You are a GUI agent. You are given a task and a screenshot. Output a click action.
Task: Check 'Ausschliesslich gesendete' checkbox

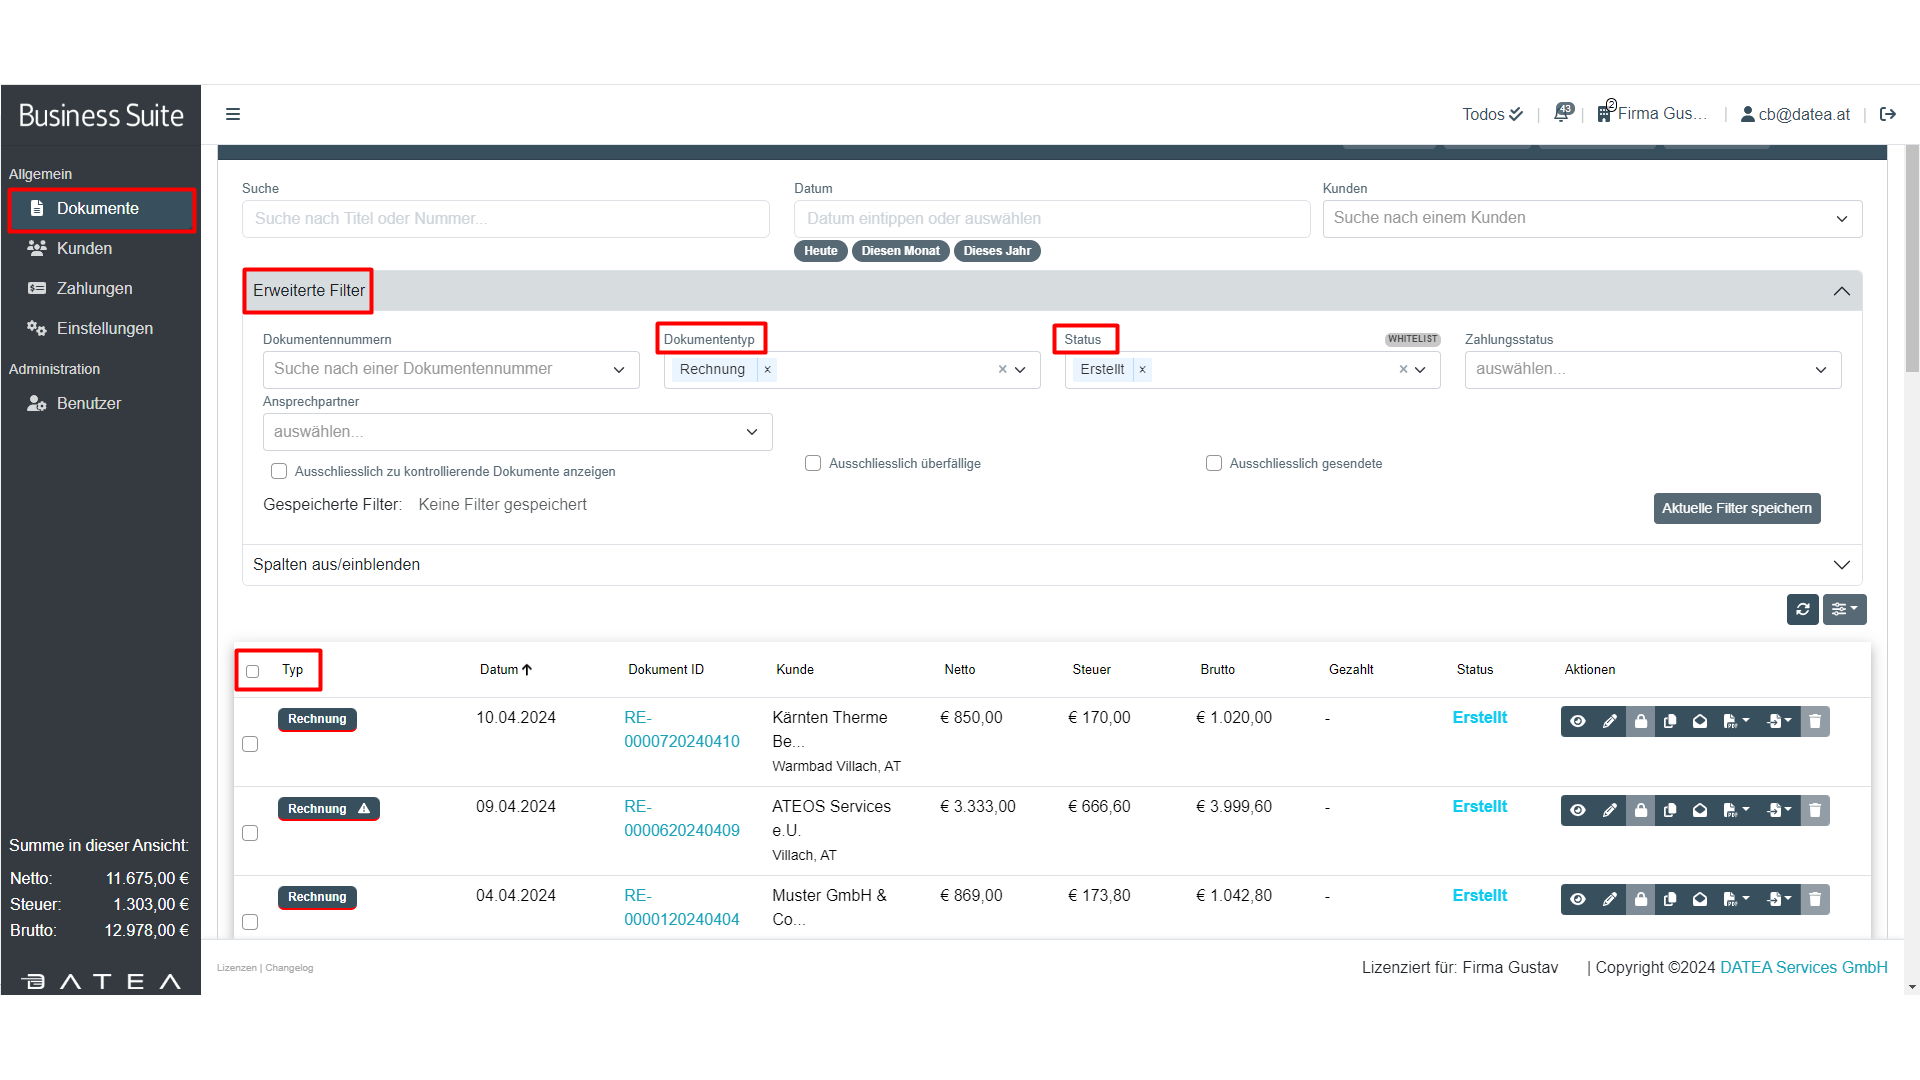[1214, 463]
